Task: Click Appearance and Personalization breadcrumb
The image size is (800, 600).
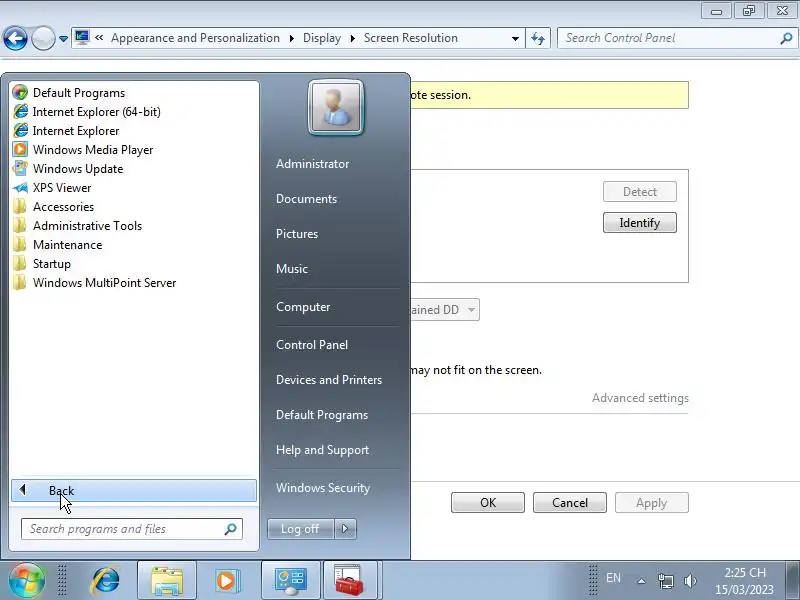Action: [195, 38]
